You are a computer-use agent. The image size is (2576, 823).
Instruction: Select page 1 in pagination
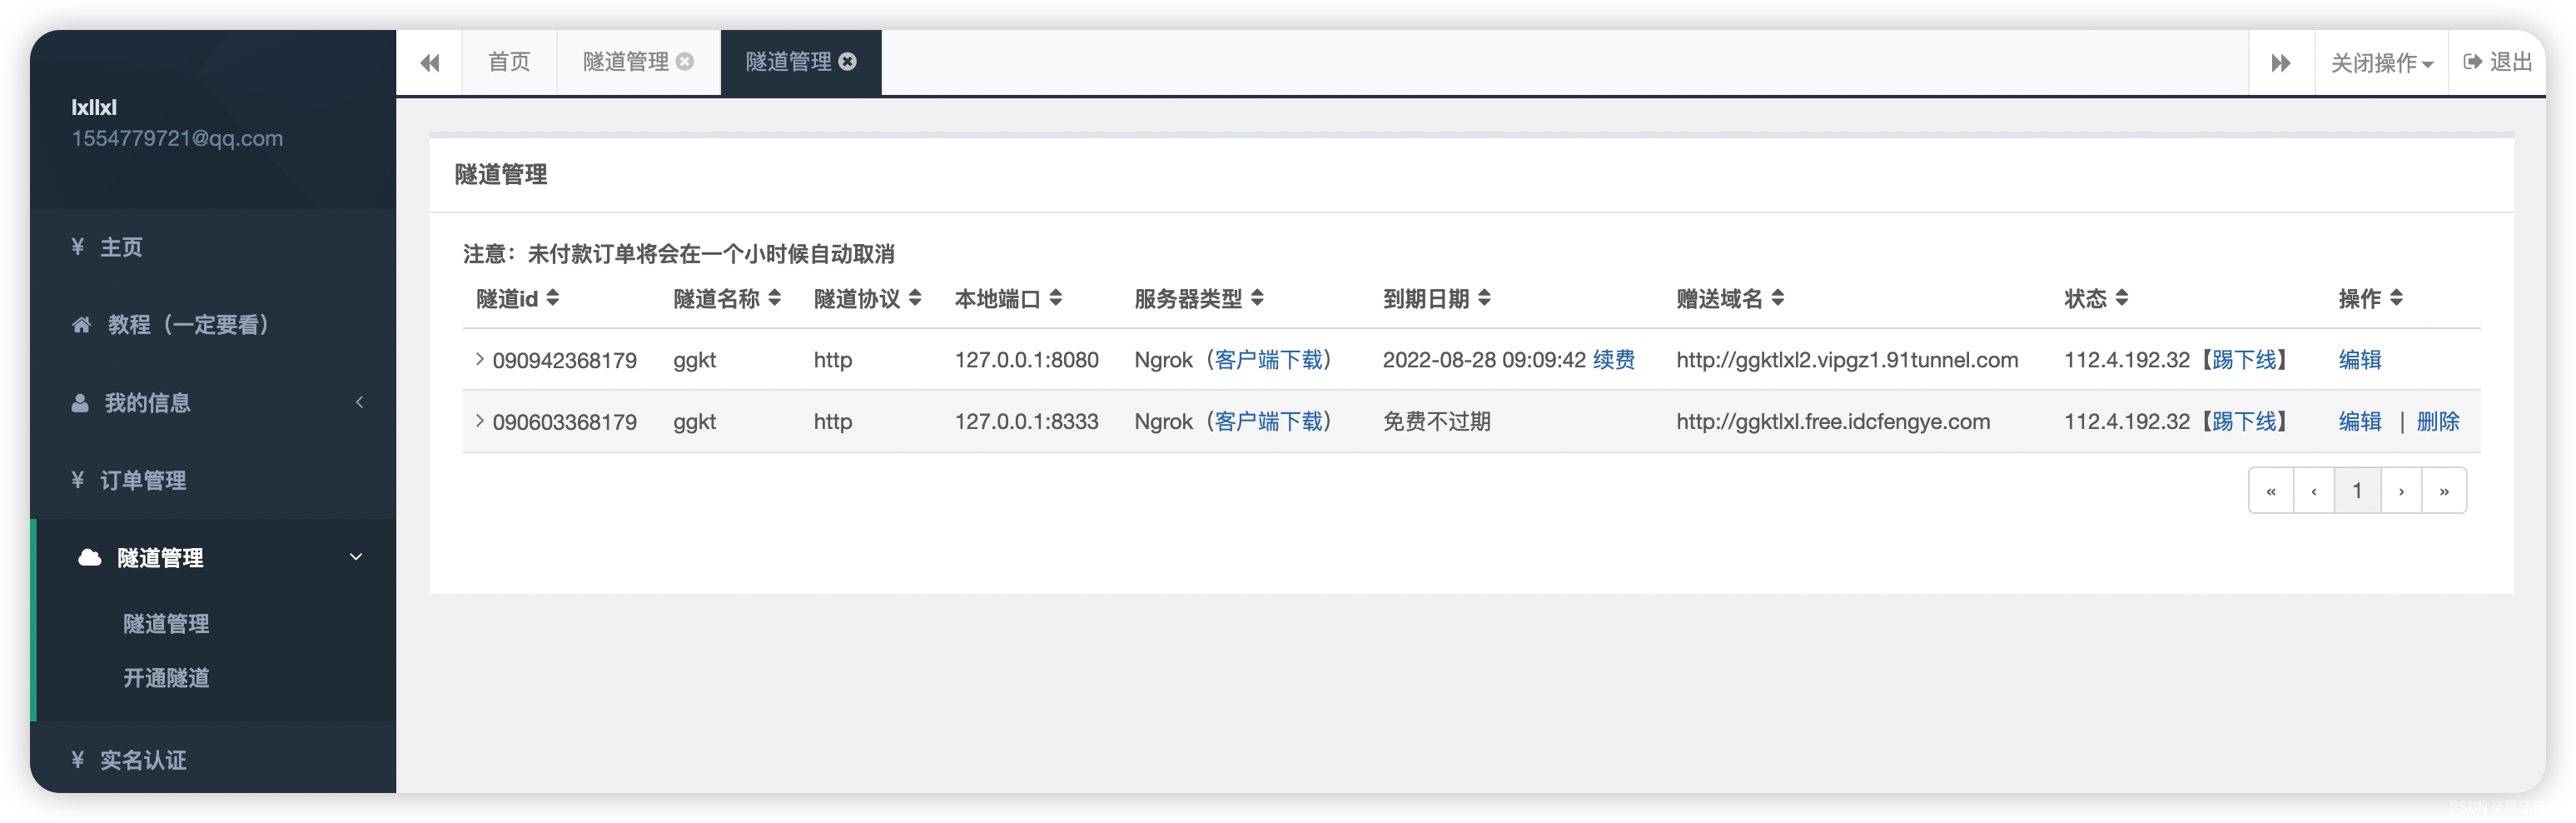[x=2357, y=491]
